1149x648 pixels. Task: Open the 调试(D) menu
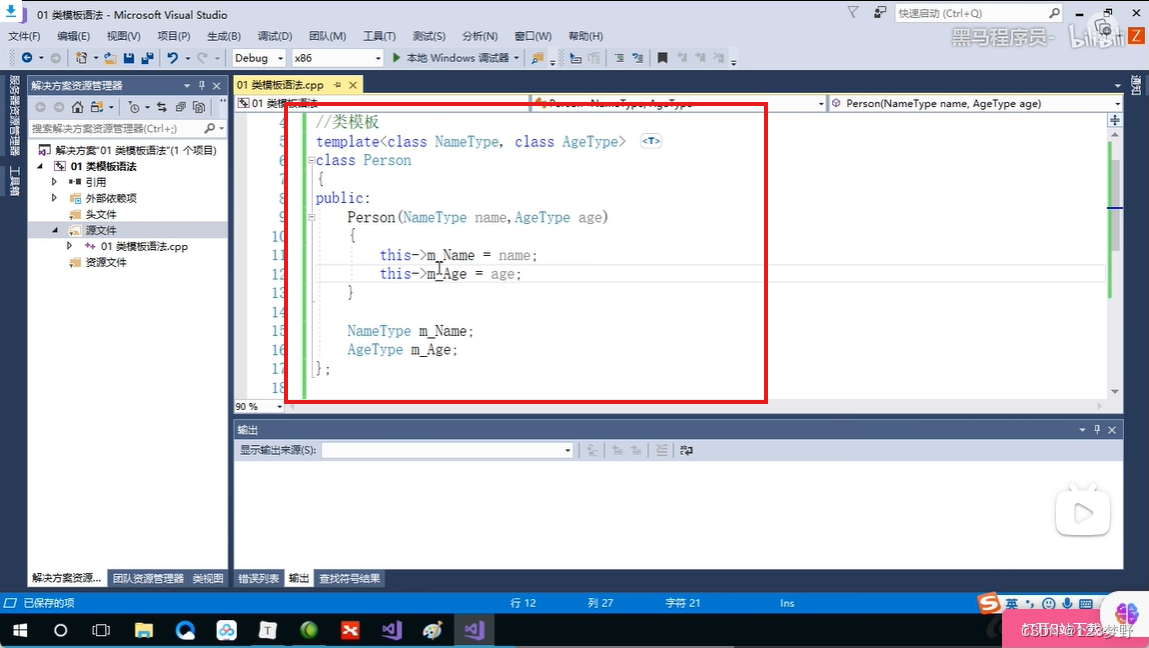point(275,36)
